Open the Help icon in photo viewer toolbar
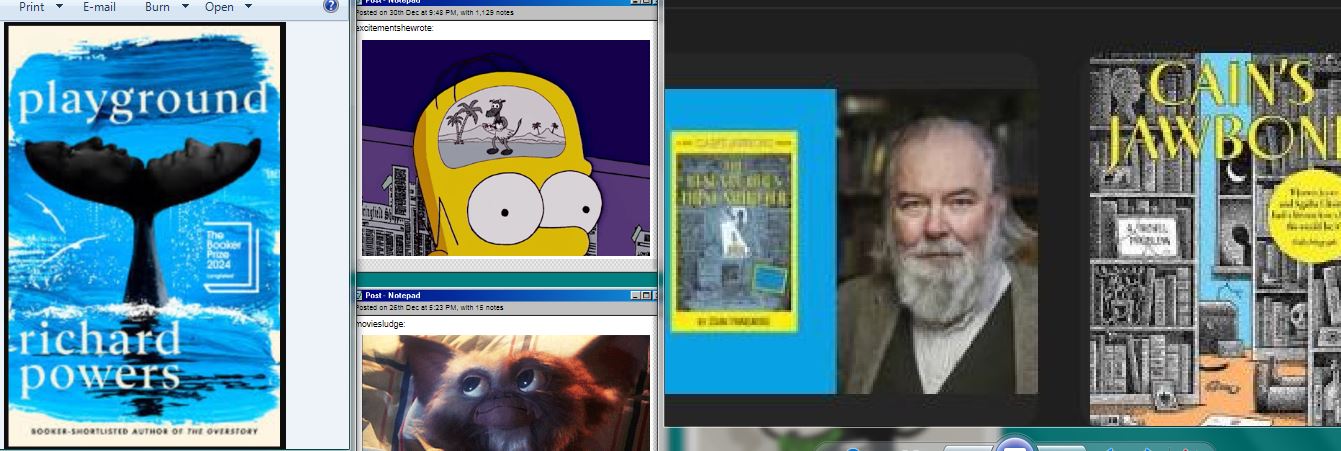 click(331, 6)
